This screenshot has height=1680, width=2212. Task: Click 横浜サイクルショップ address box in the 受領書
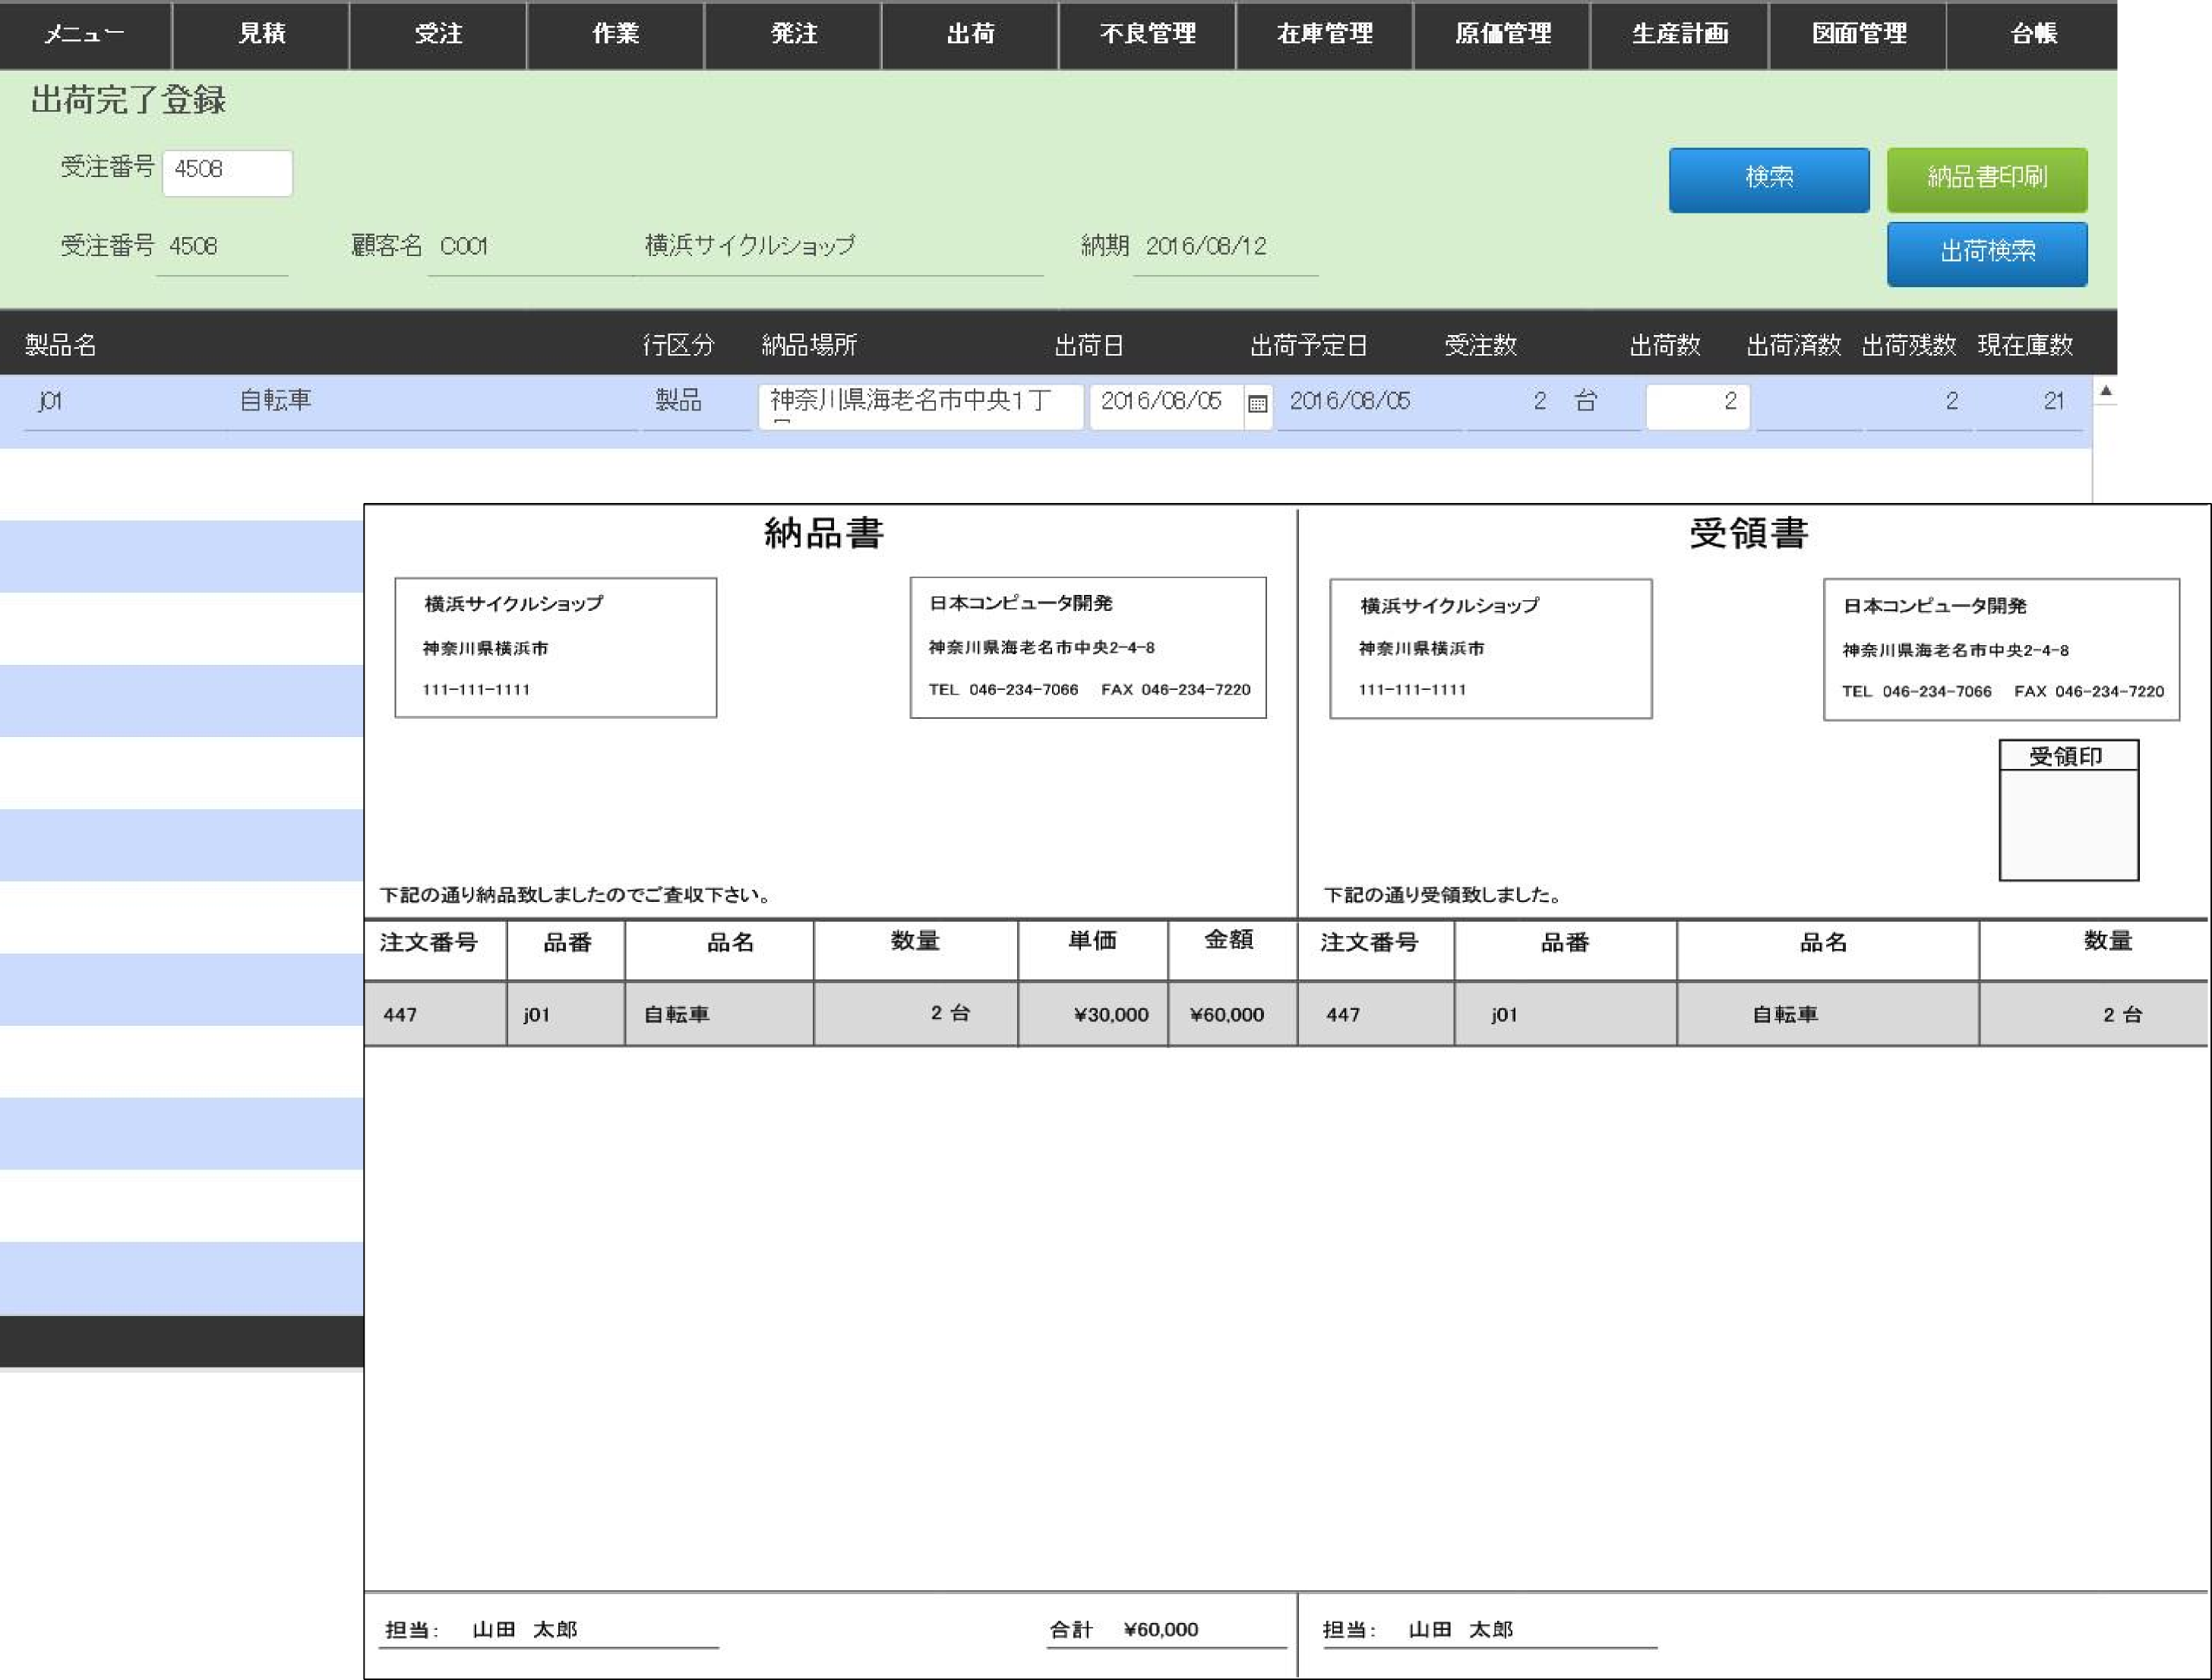pyautogui.click(x=1491, y=649)
